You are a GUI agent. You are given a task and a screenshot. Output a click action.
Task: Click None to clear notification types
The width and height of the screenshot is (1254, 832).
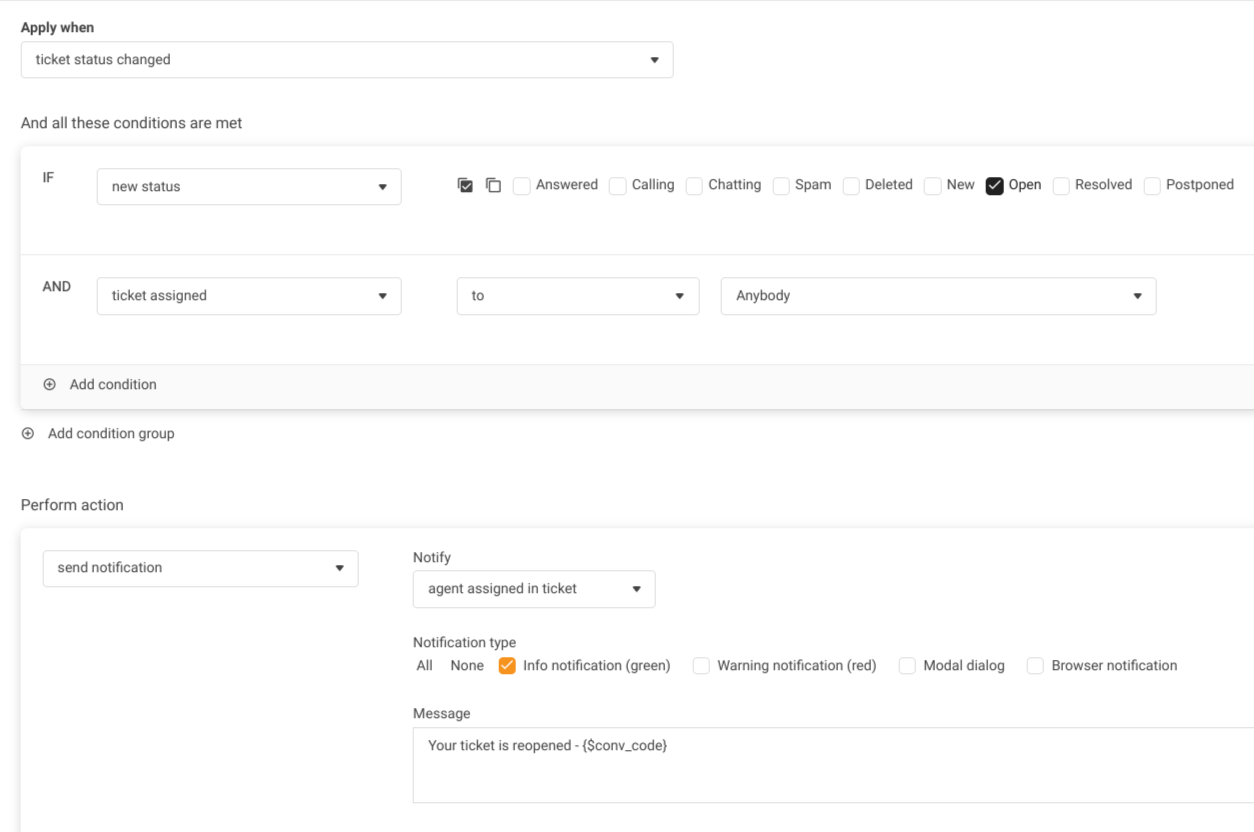click(467, 666)
